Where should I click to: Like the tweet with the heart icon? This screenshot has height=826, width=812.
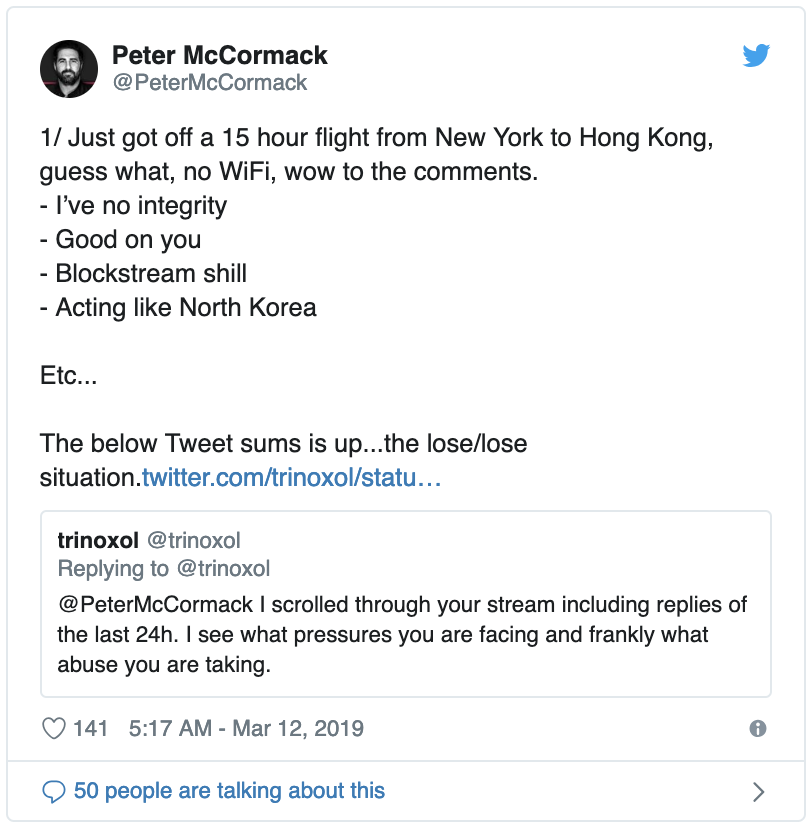[x=53, y=729]
